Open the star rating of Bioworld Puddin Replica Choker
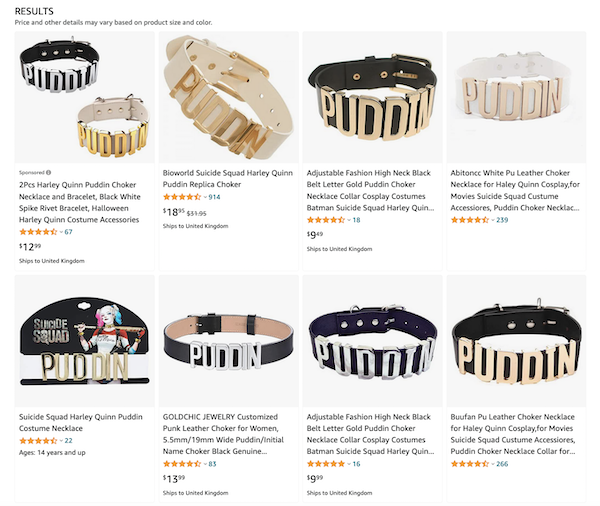This screenshot has width=600, height=506. pos(182,197)
